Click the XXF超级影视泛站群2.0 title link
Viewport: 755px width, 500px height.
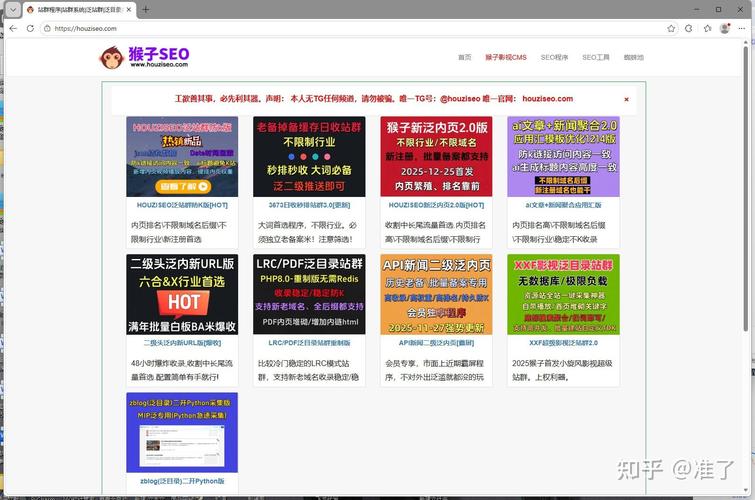click(563, 343)
